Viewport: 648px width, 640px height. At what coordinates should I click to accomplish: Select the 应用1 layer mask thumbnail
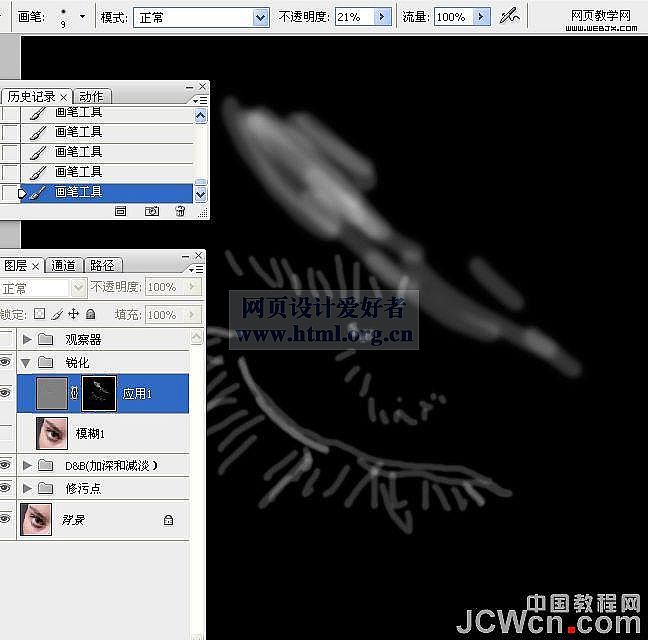[x=99, y=393]
